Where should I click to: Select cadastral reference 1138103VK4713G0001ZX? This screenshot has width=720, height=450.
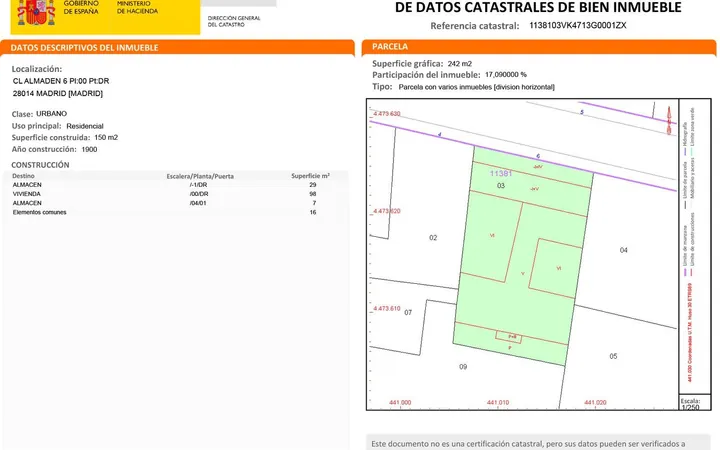click(x=578, y=26)
